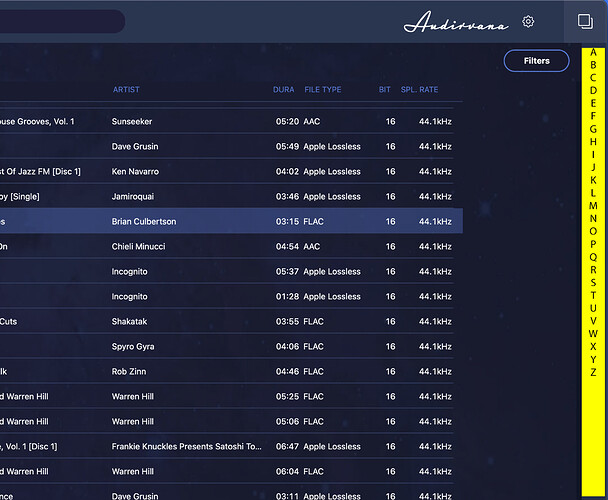The image size is (608, 500).
Task: Jump to letter H in alphabet index
Action: pos(593,142)
